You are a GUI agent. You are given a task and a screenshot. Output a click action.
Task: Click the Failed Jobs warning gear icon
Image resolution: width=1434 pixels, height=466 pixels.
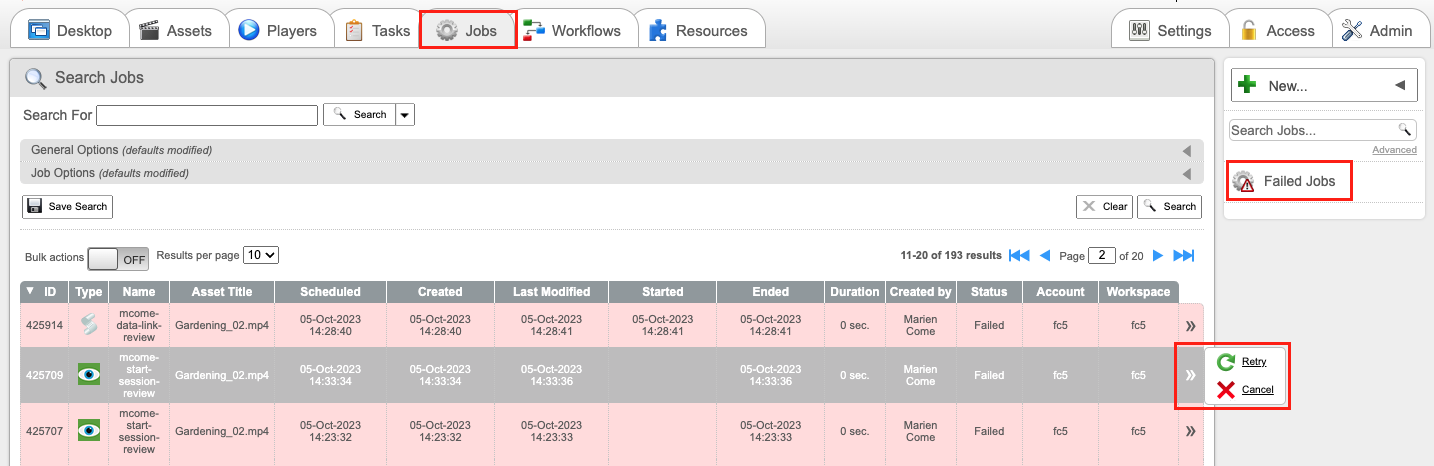click(1244, 182)
